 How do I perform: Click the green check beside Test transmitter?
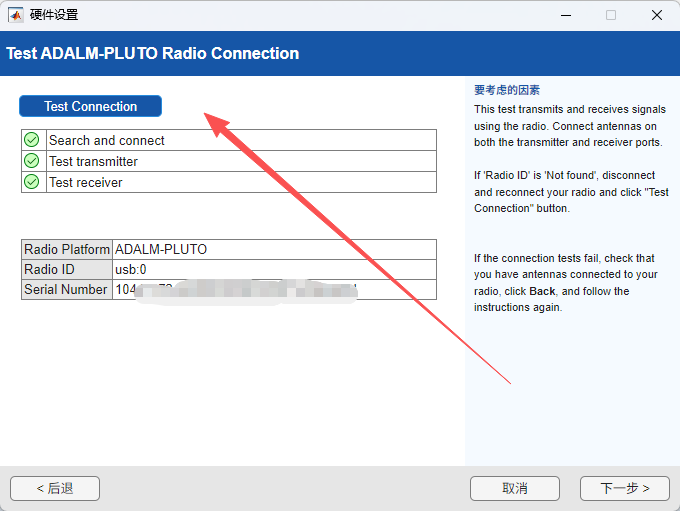(x=32, y=161)
